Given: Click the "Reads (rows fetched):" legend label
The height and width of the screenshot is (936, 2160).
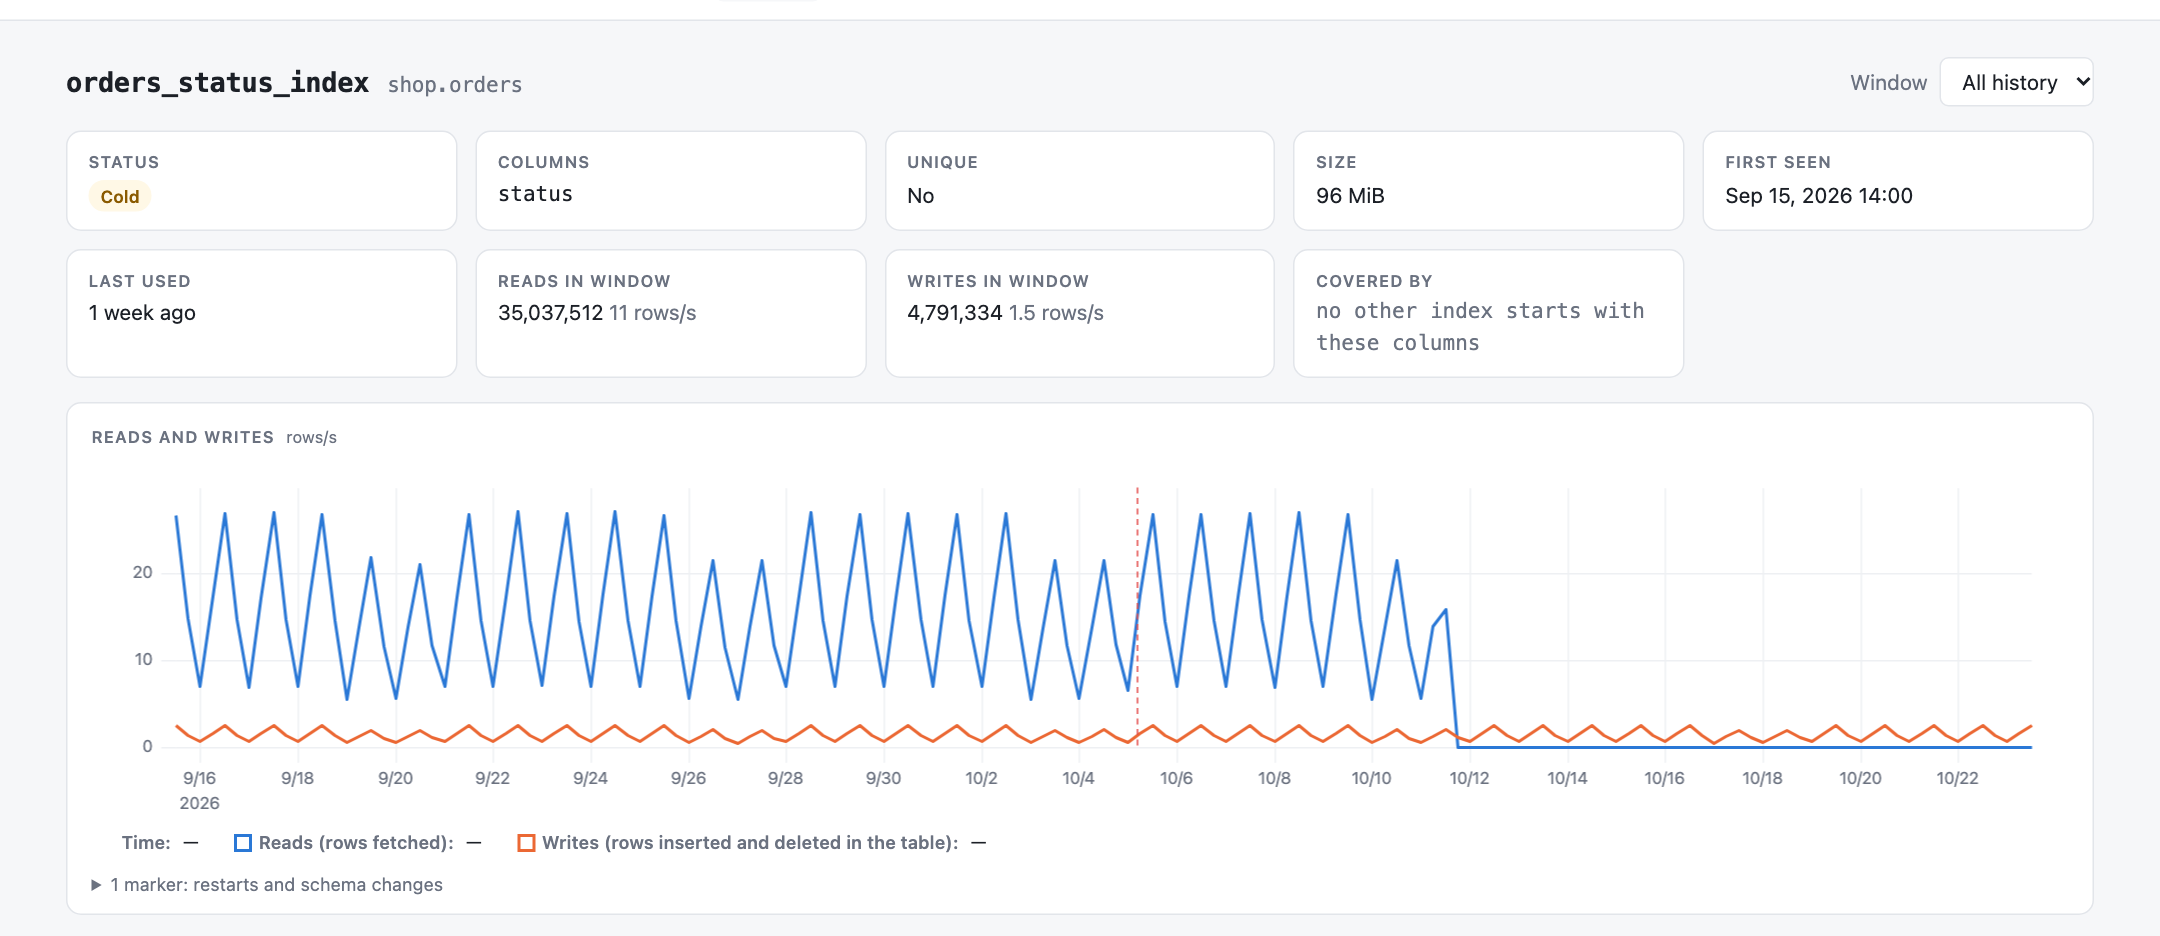Looking at the screenshot, I should pyautogui.click(x=356, y=843).
